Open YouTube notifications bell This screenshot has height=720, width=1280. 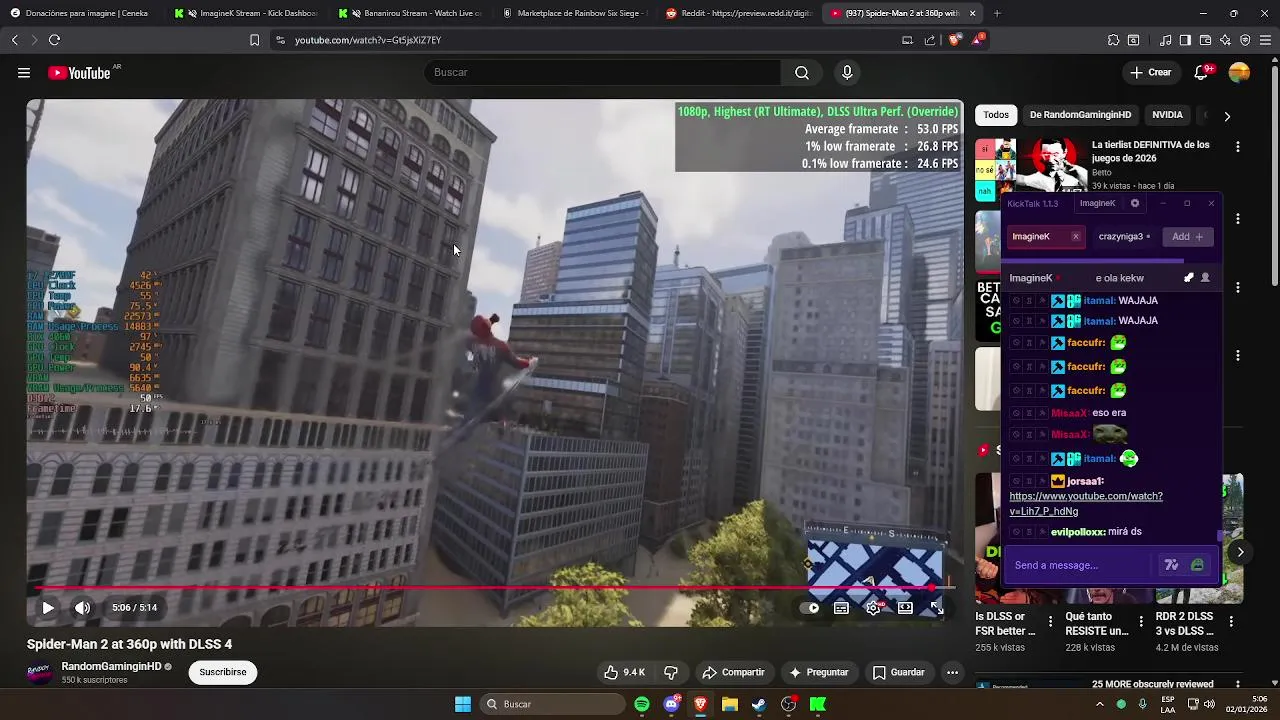tap(1202, 72)
